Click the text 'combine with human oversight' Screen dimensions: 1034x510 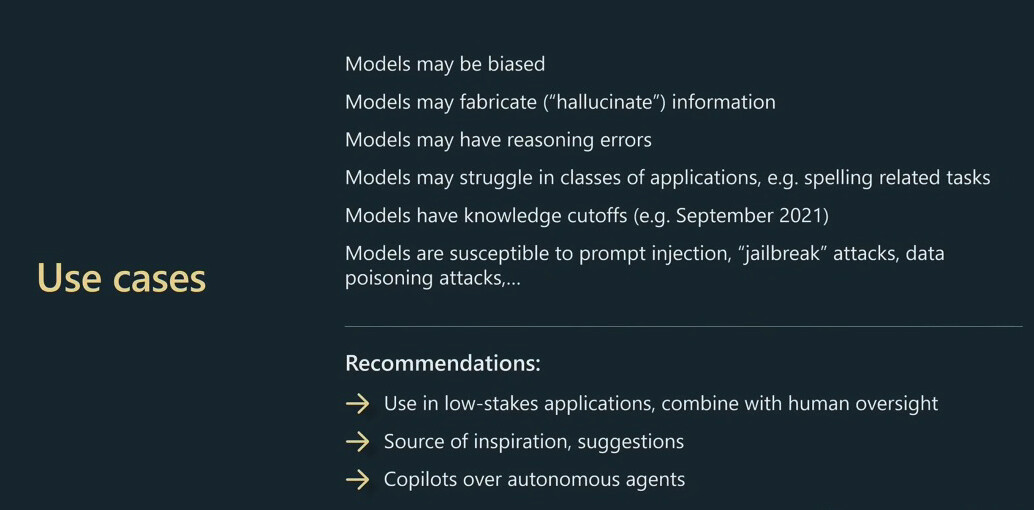tap(800, 404)
